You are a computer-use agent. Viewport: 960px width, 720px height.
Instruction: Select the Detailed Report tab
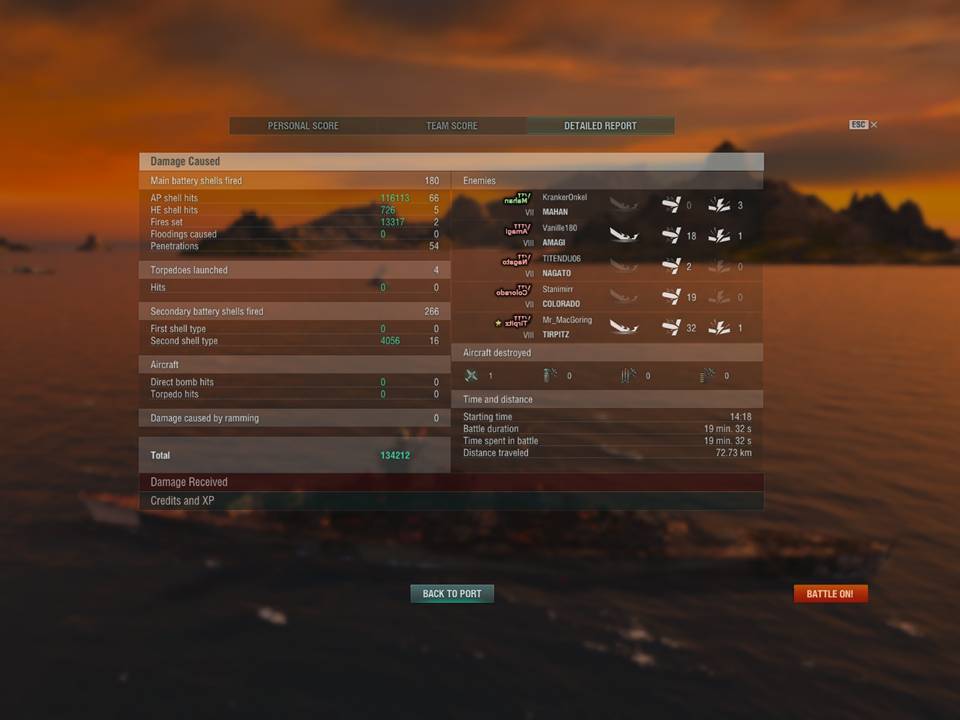600,126
